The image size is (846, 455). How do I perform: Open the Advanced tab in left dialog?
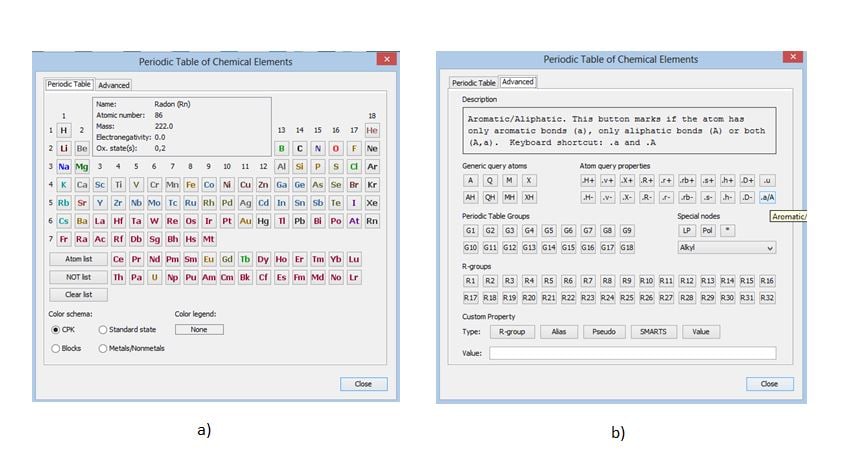[x=113, y=85]
